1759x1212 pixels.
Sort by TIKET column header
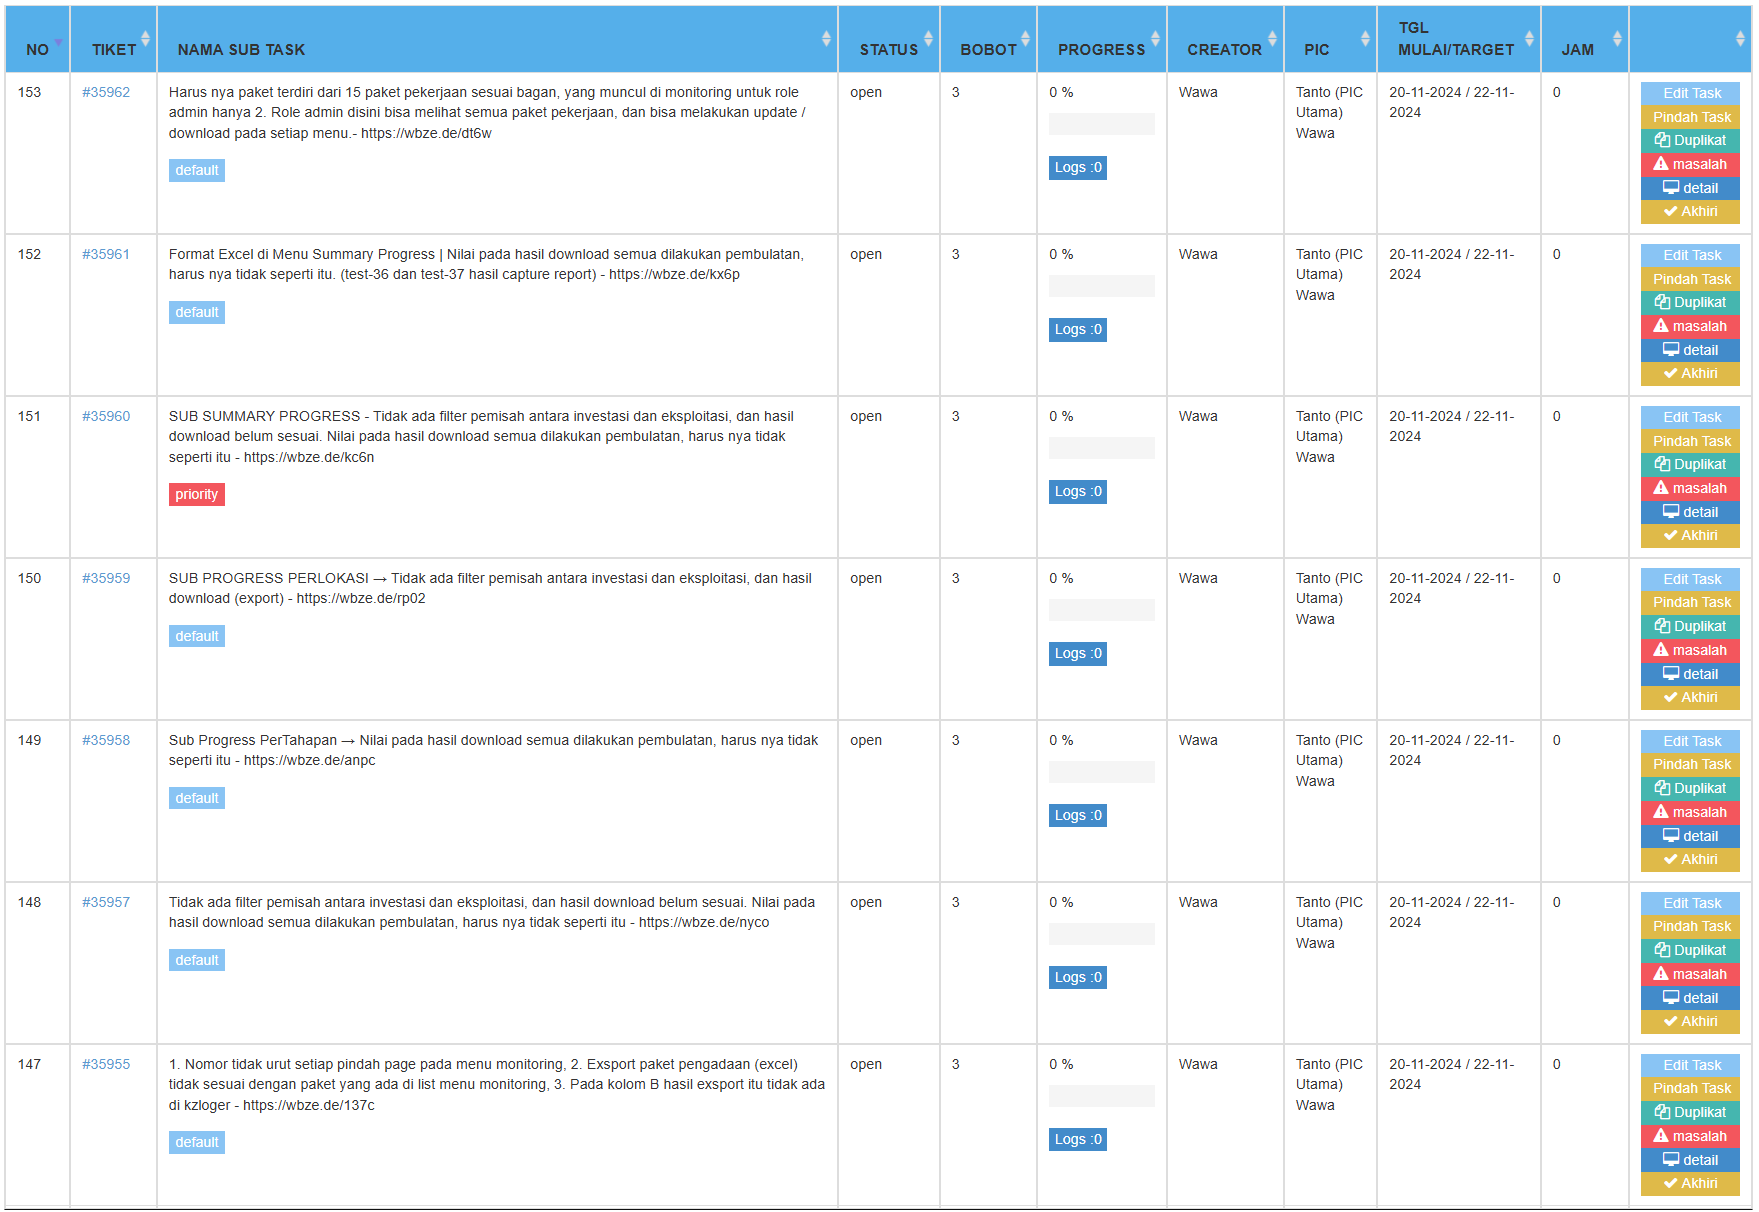tap(114, 49)
